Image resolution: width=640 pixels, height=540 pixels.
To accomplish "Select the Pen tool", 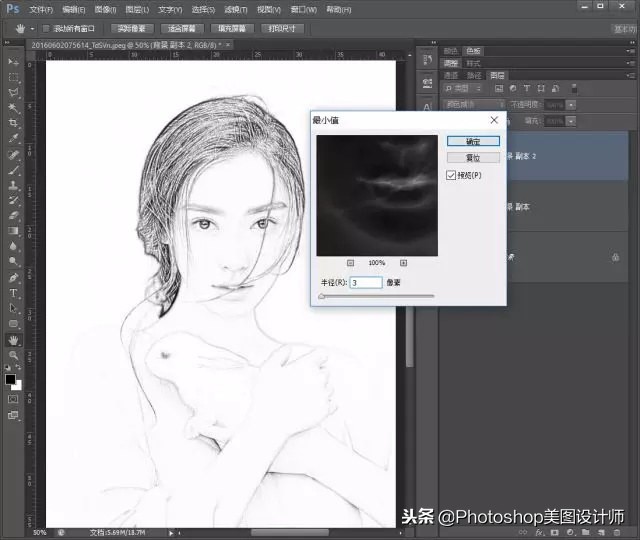I will (x=13, y=278).
